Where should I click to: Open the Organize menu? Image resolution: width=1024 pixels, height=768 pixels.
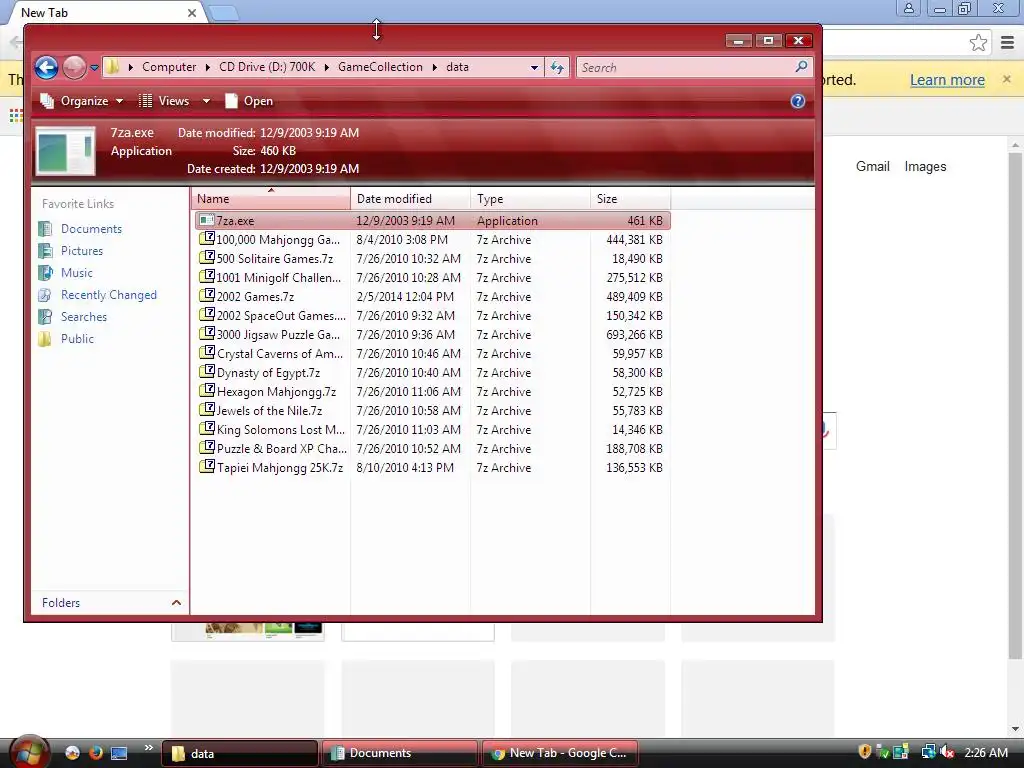[x=82, y=101]
